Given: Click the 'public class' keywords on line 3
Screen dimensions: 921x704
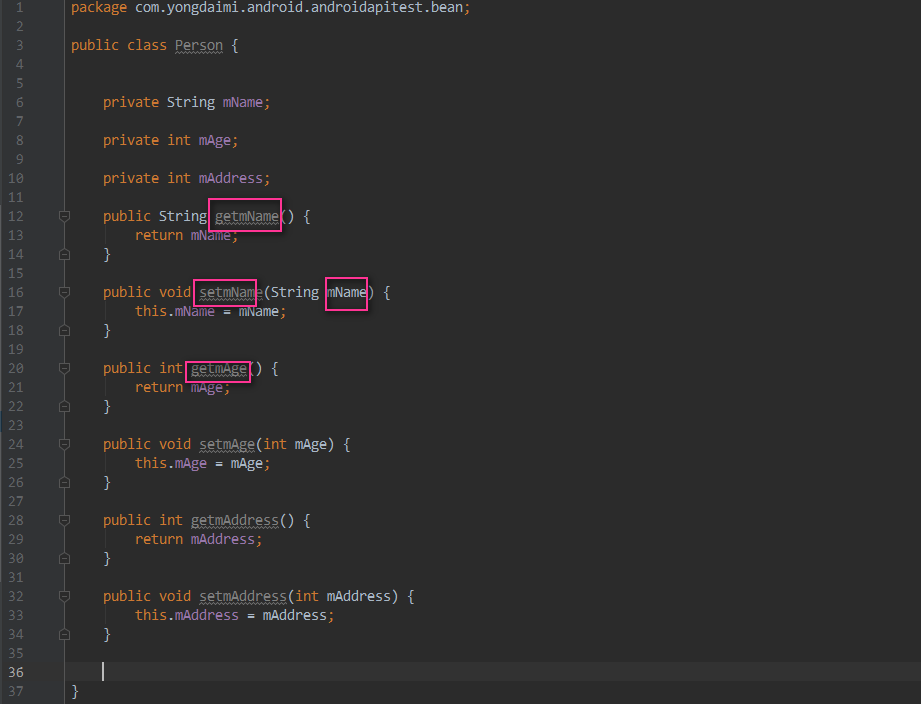Looking at the screenshot, I should [119, 46].
